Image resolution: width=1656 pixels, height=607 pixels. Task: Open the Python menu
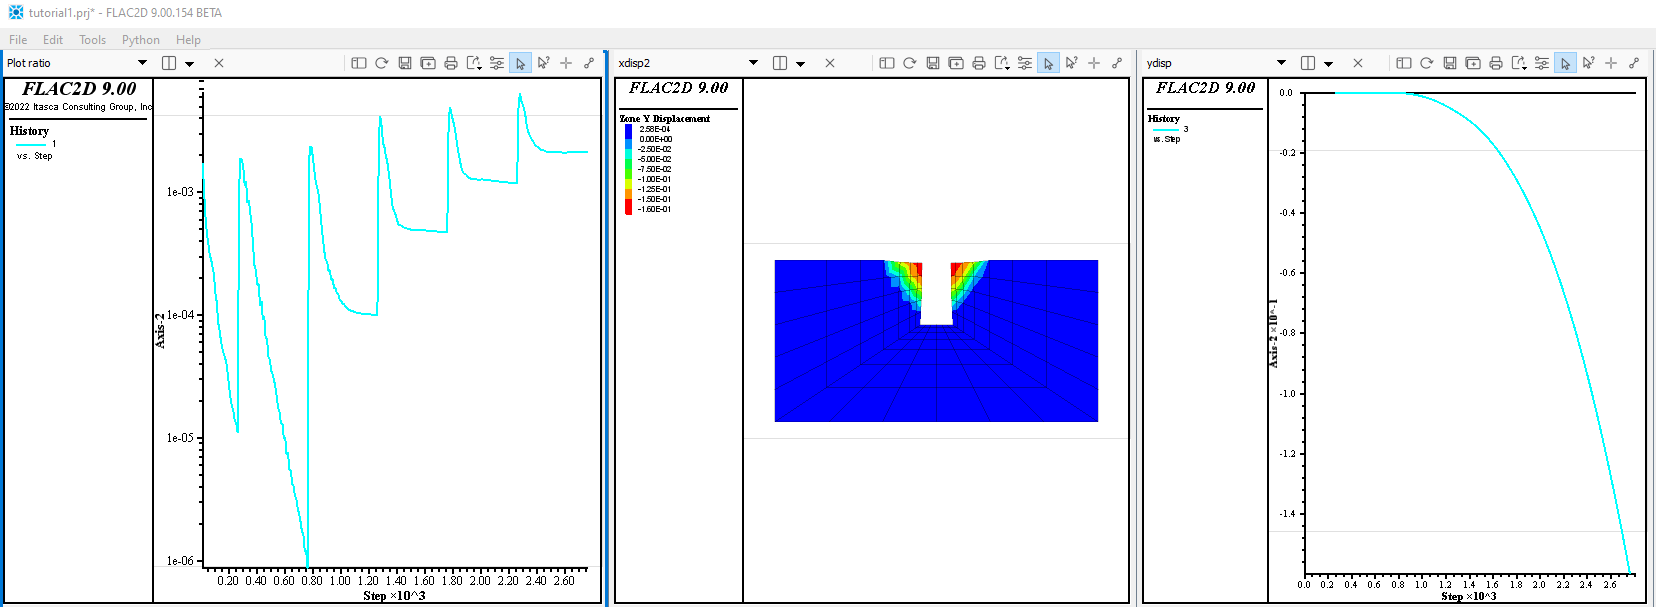140,40
